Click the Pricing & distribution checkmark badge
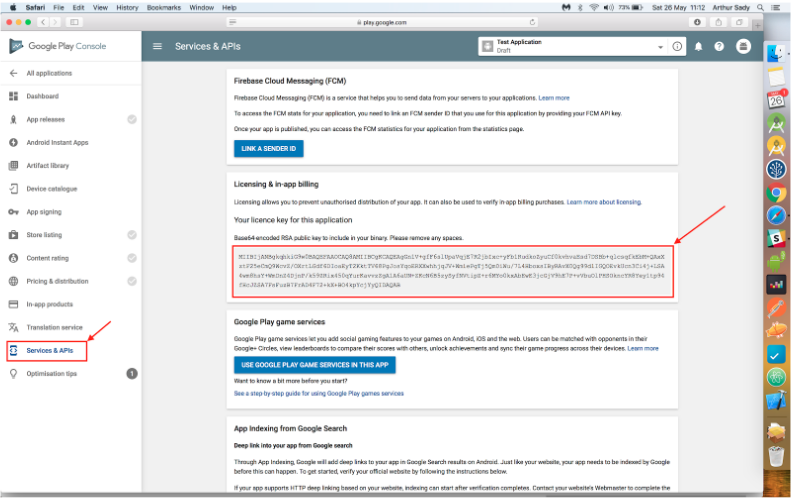This screenshot has height=498, width=792. (132, 281)
